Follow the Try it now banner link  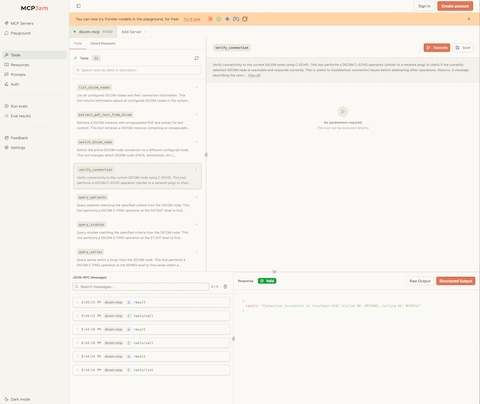(x=192, y=19)
